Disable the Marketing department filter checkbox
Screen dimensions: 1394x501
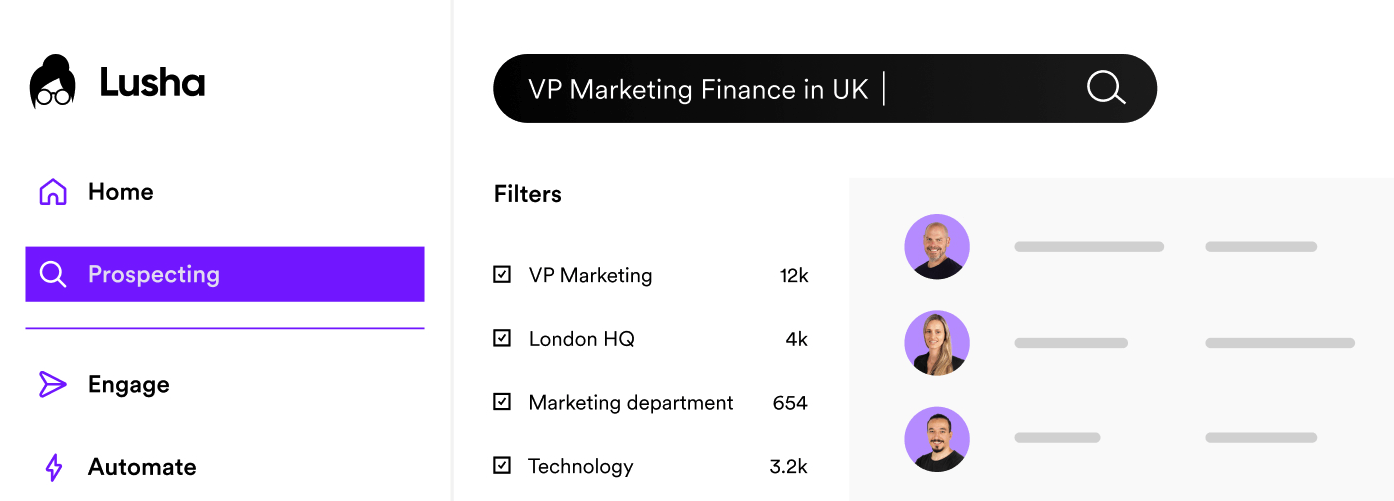click(x=502, y=402)
